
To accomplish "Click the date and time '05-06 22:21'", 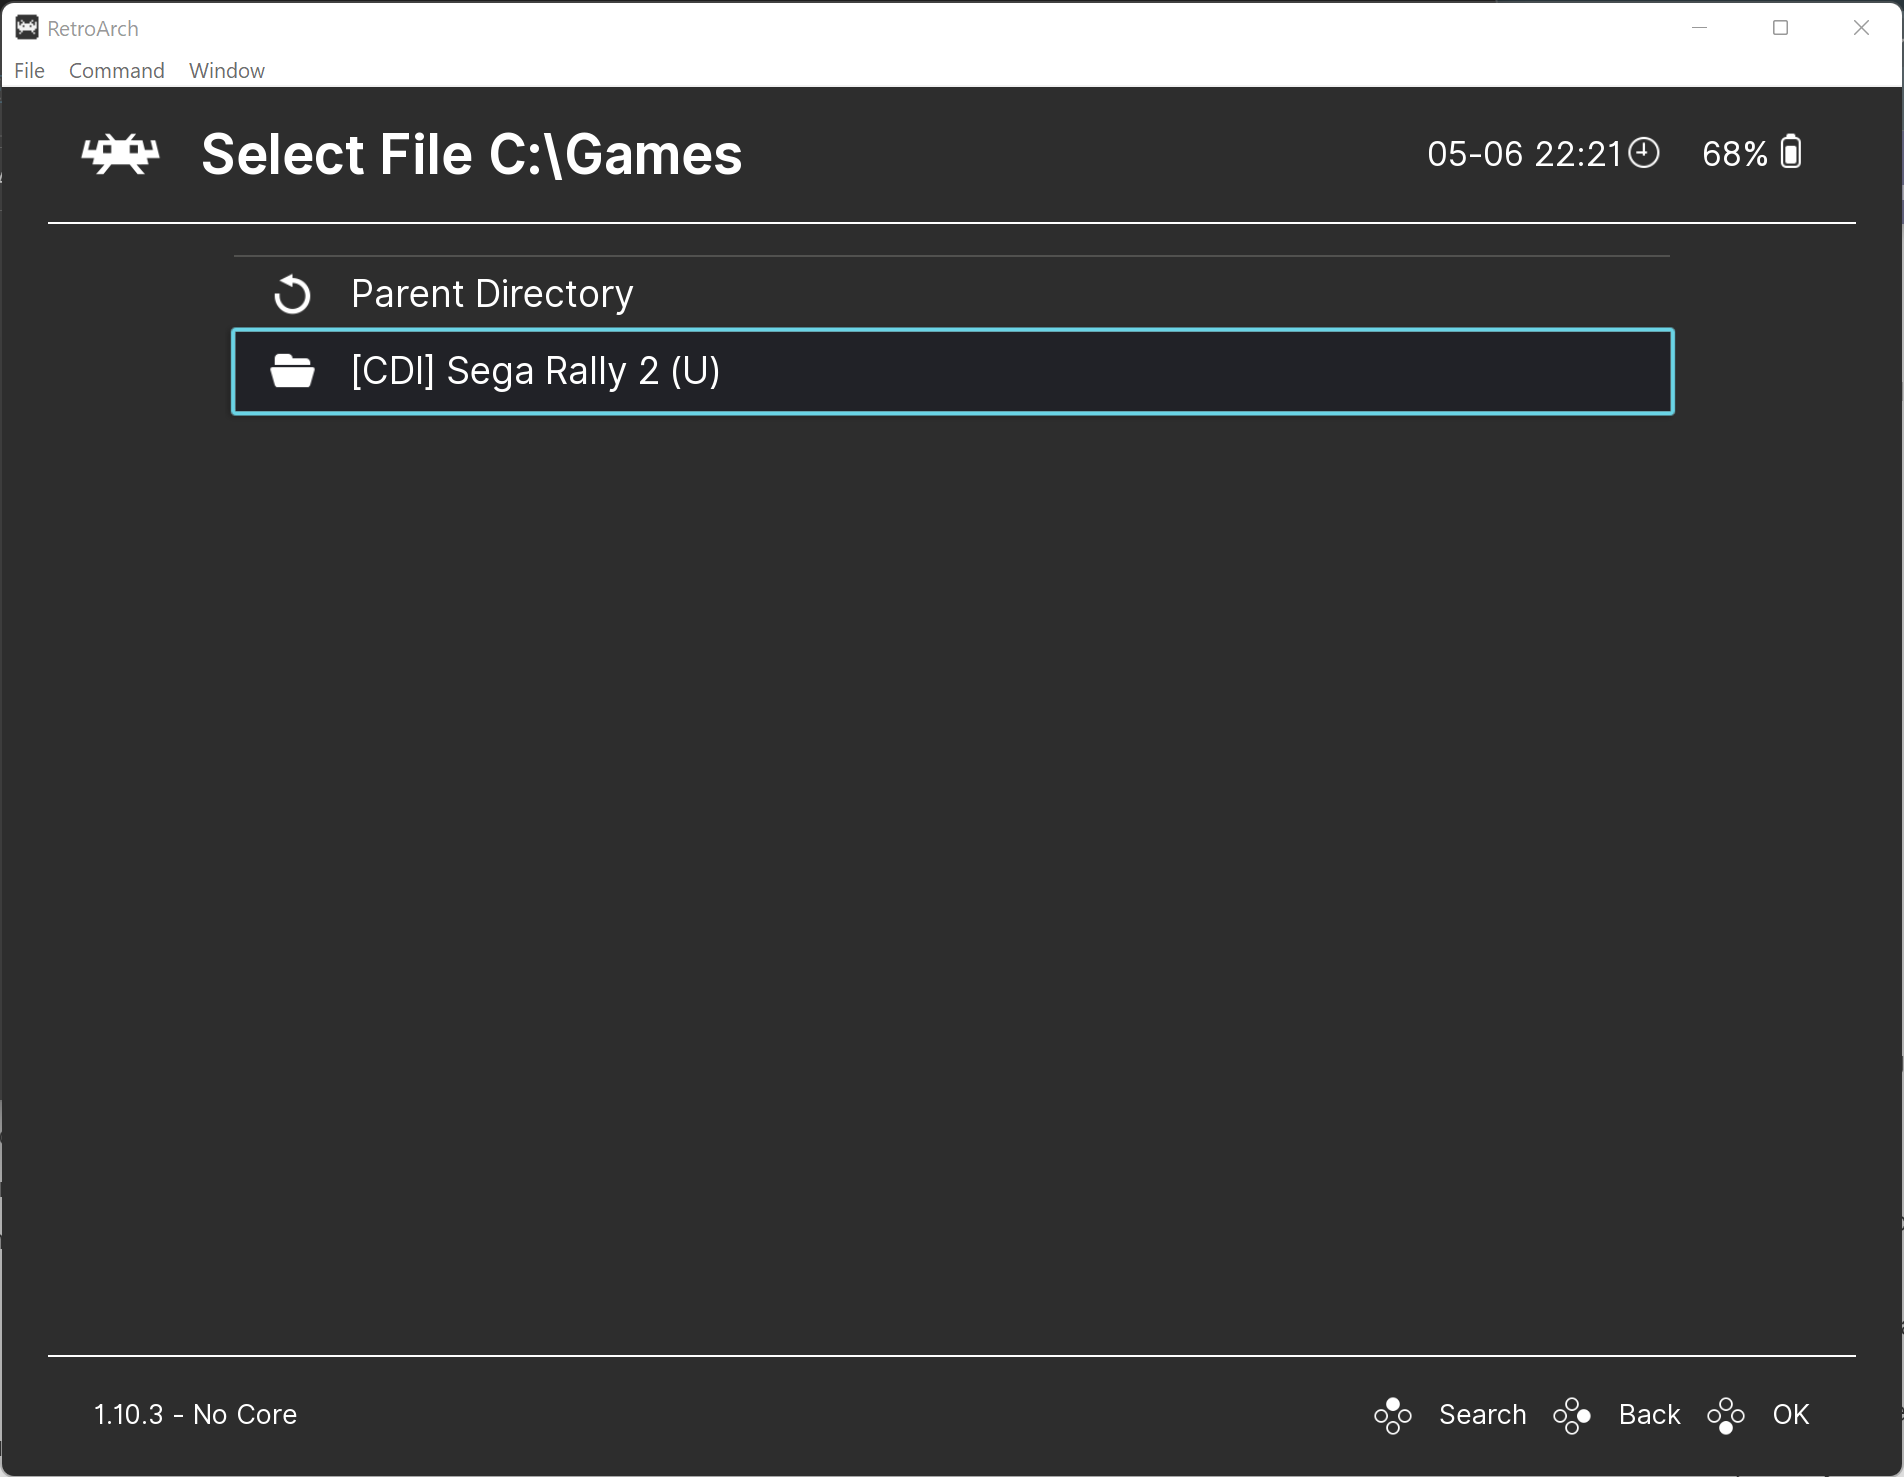I will (1524, 154).
